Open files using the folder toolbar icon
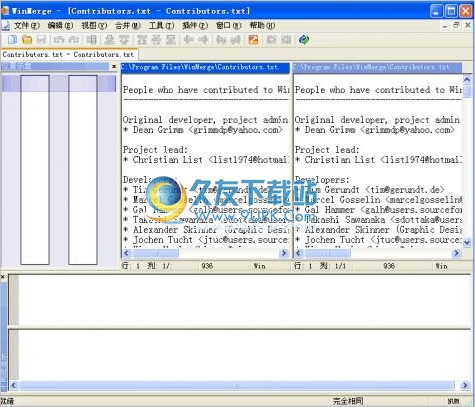 (27, 40)
